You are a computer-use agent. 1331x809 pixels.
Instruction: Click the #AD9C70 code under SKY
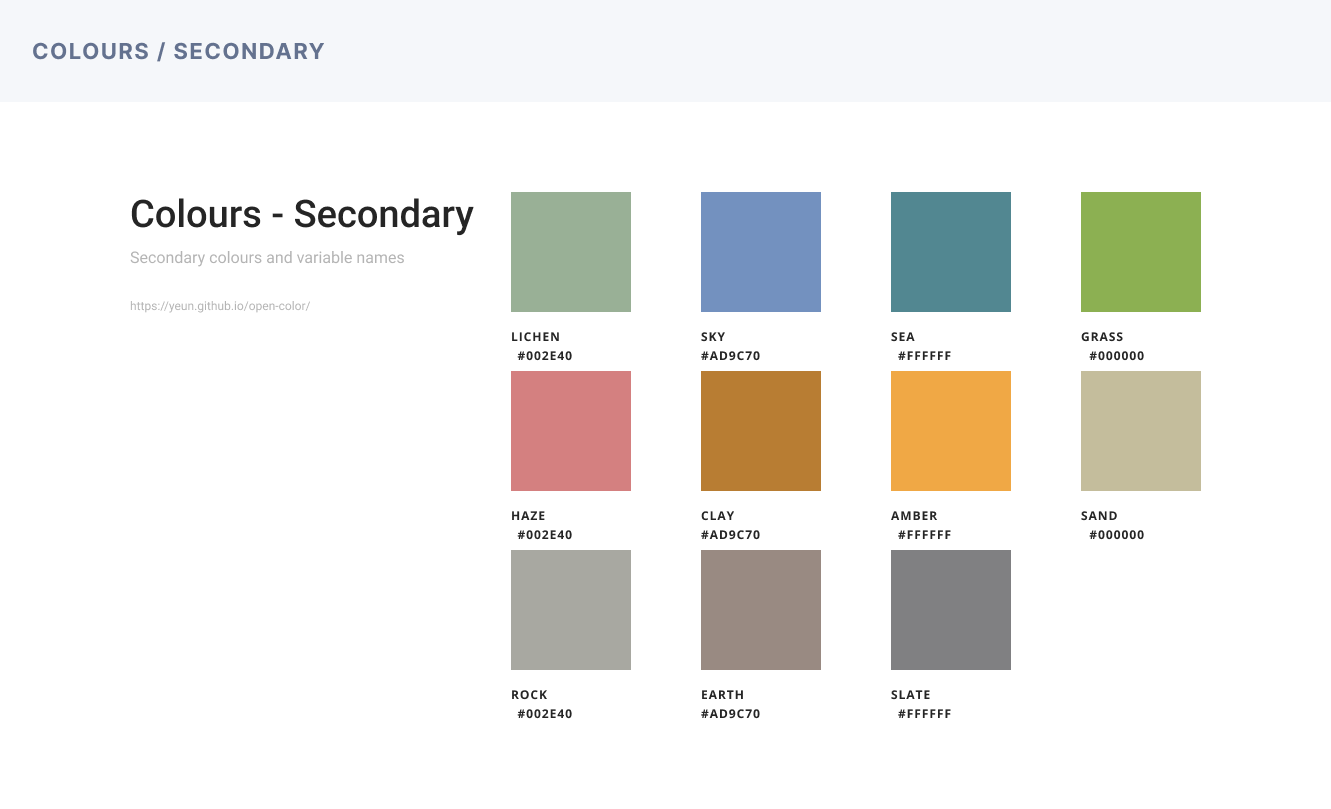(731, 356)
